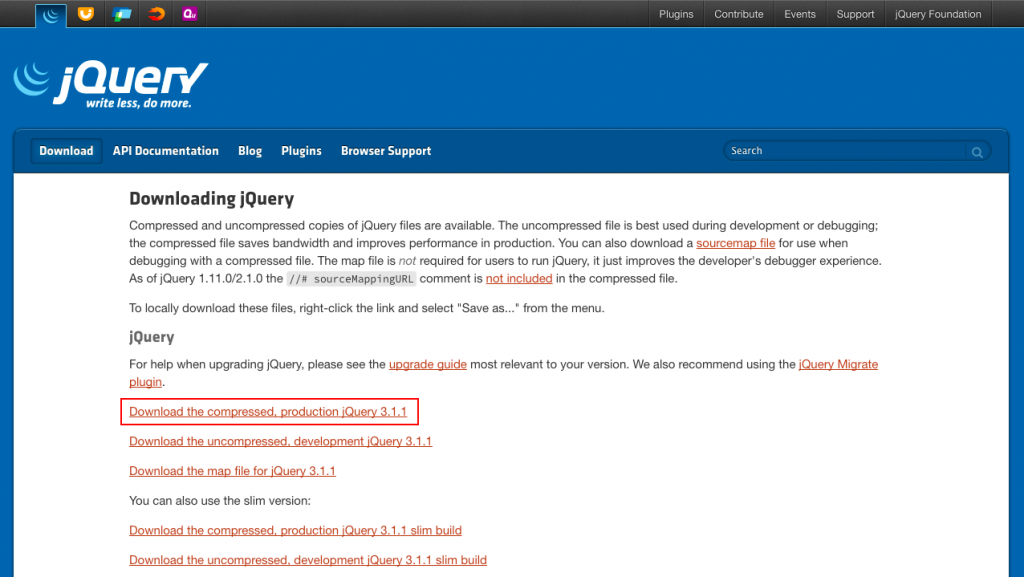Download the jQuery 3.1.1 map file
The image size is (1024, 577).
click(x=232, y=471)
